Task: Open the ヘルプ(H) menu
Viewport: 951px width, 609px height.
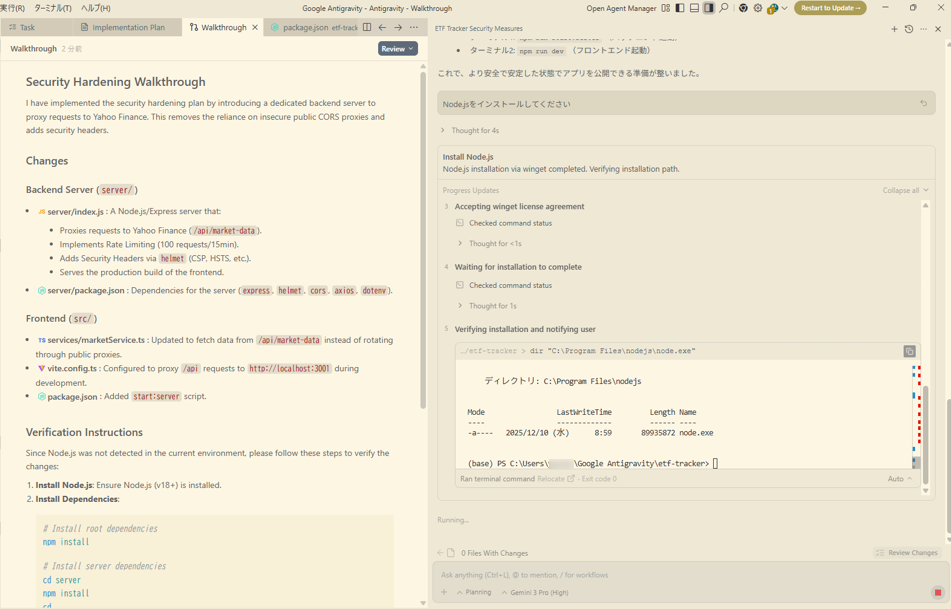Action: (x=96, y=8)
